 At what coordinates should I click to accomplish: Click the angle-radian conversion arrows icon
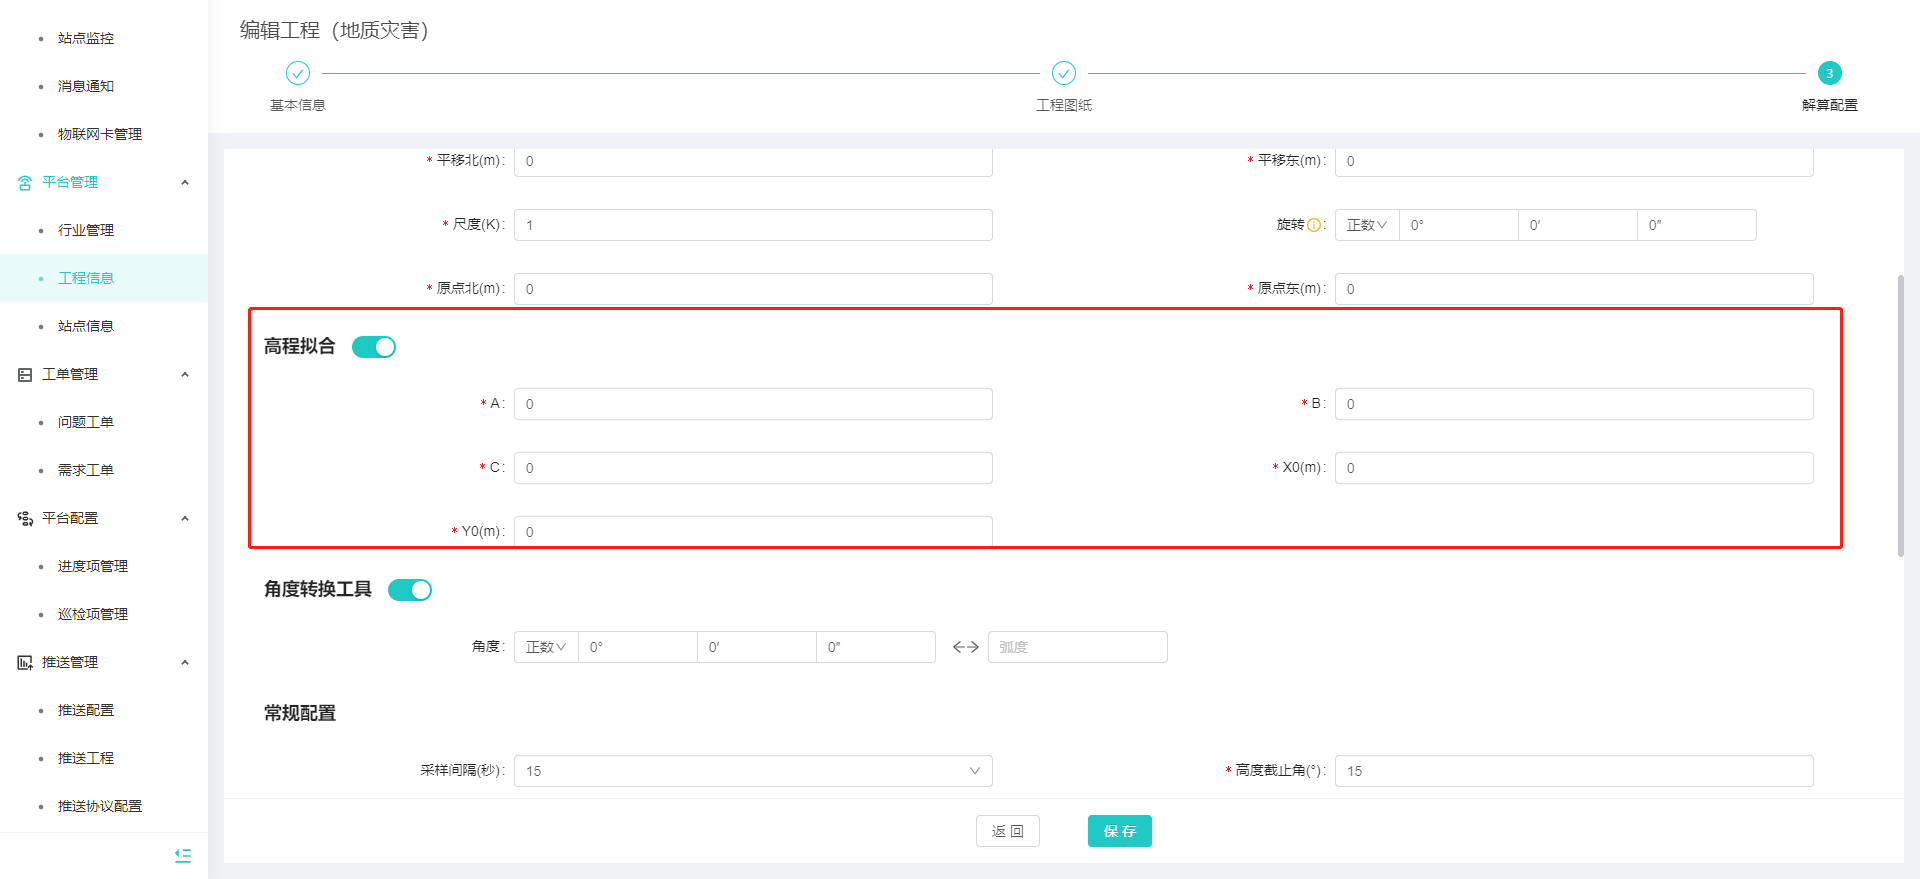[x=965, y=647]
